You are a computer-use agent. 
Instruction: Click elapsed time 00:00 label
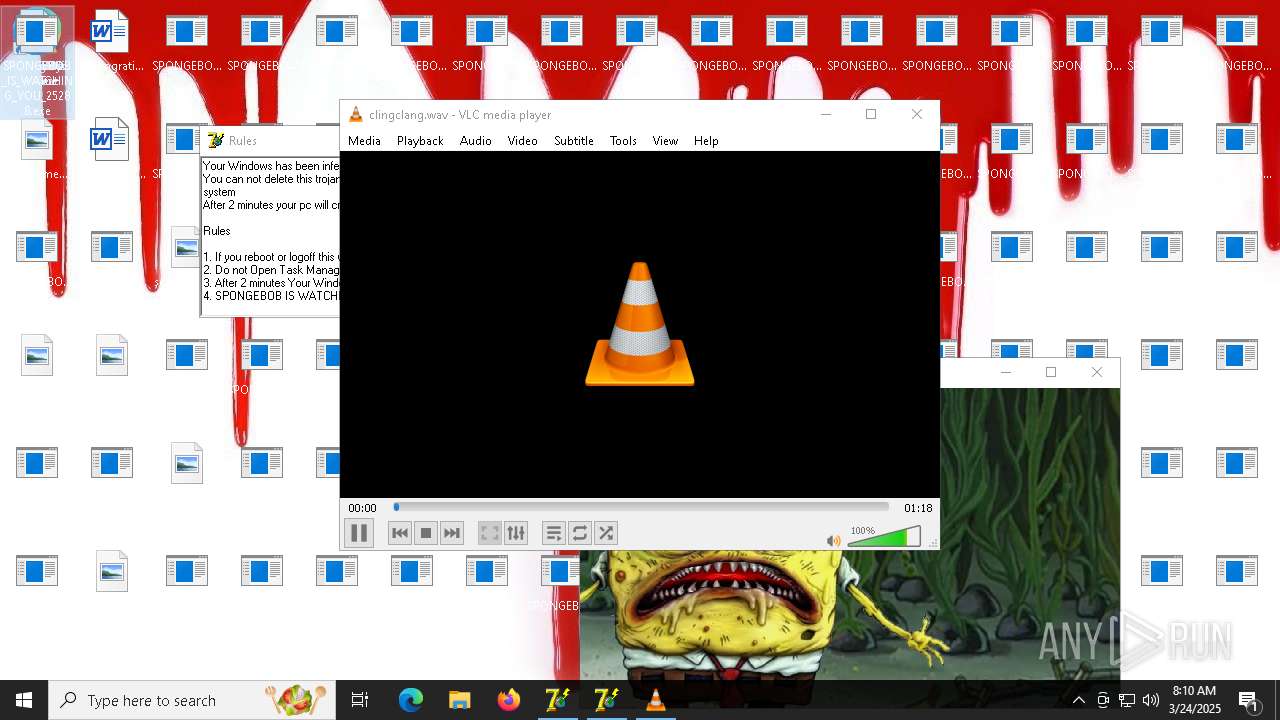pos(363,508)
